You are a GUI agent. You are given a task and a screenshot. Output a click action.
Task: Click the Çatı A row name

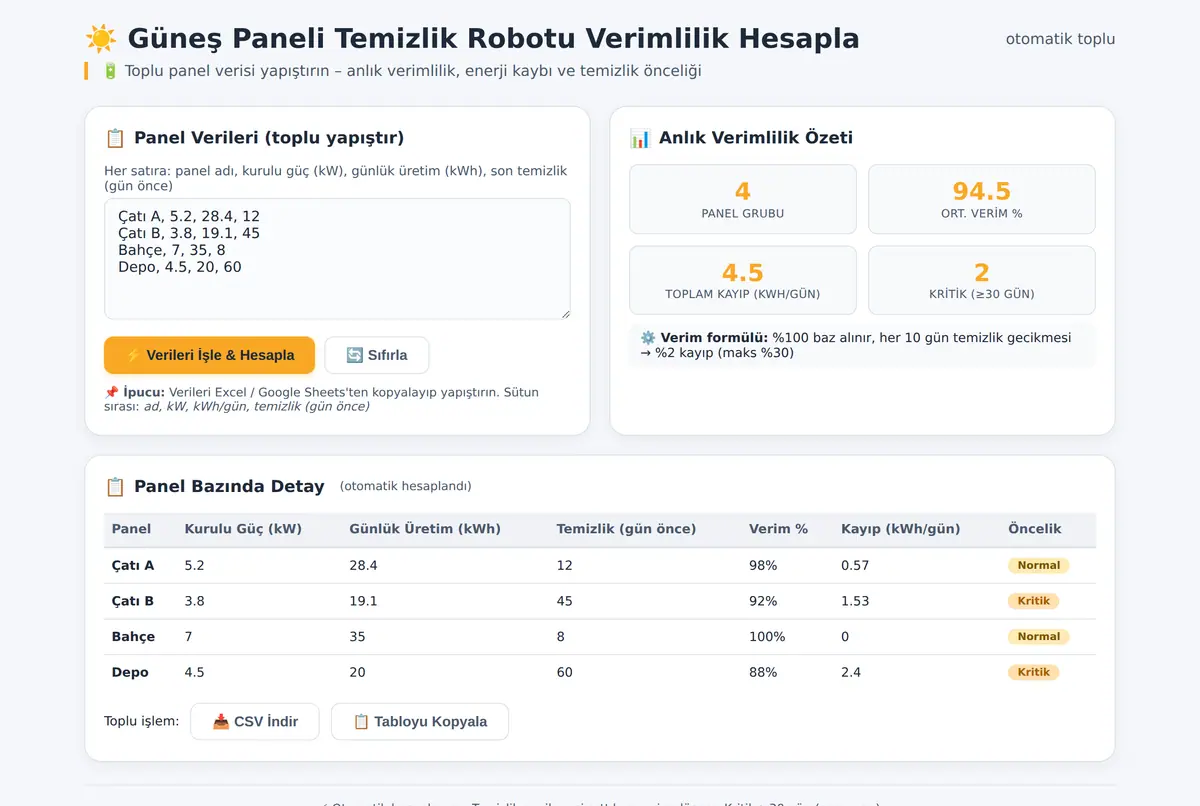coord(133,566)
